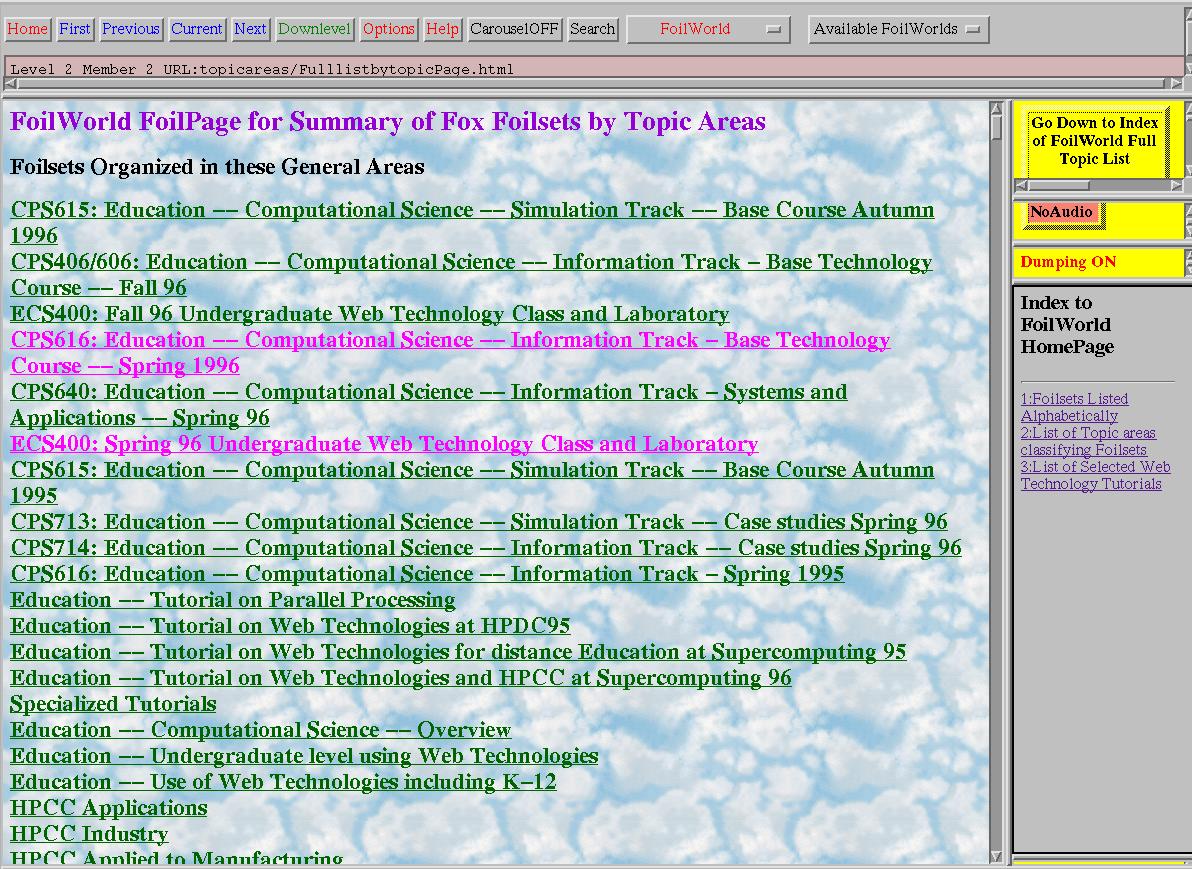
Task: Open the Foilsets Listed Alphabetically index link
Action: pos(1074,408)
